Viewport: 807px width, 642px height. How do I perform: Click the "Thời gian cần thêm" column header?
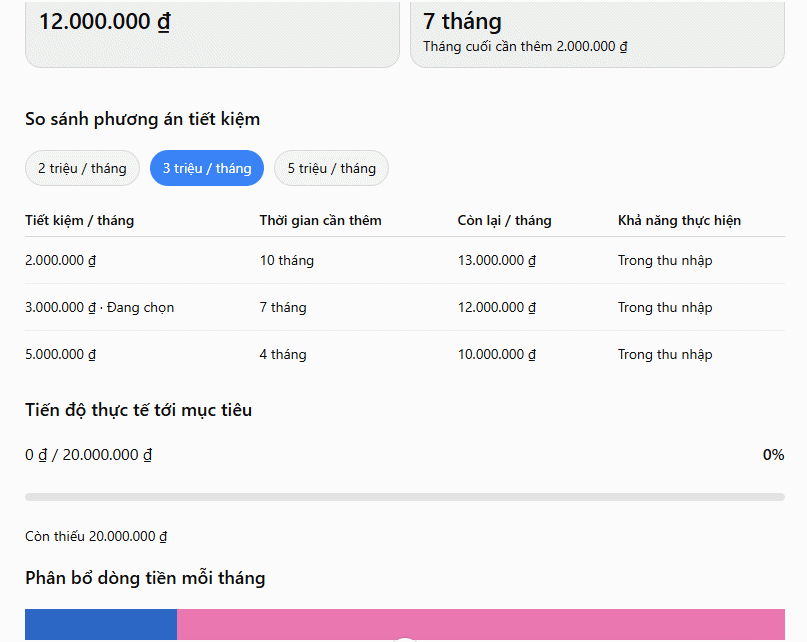click(x=320, y=220)
